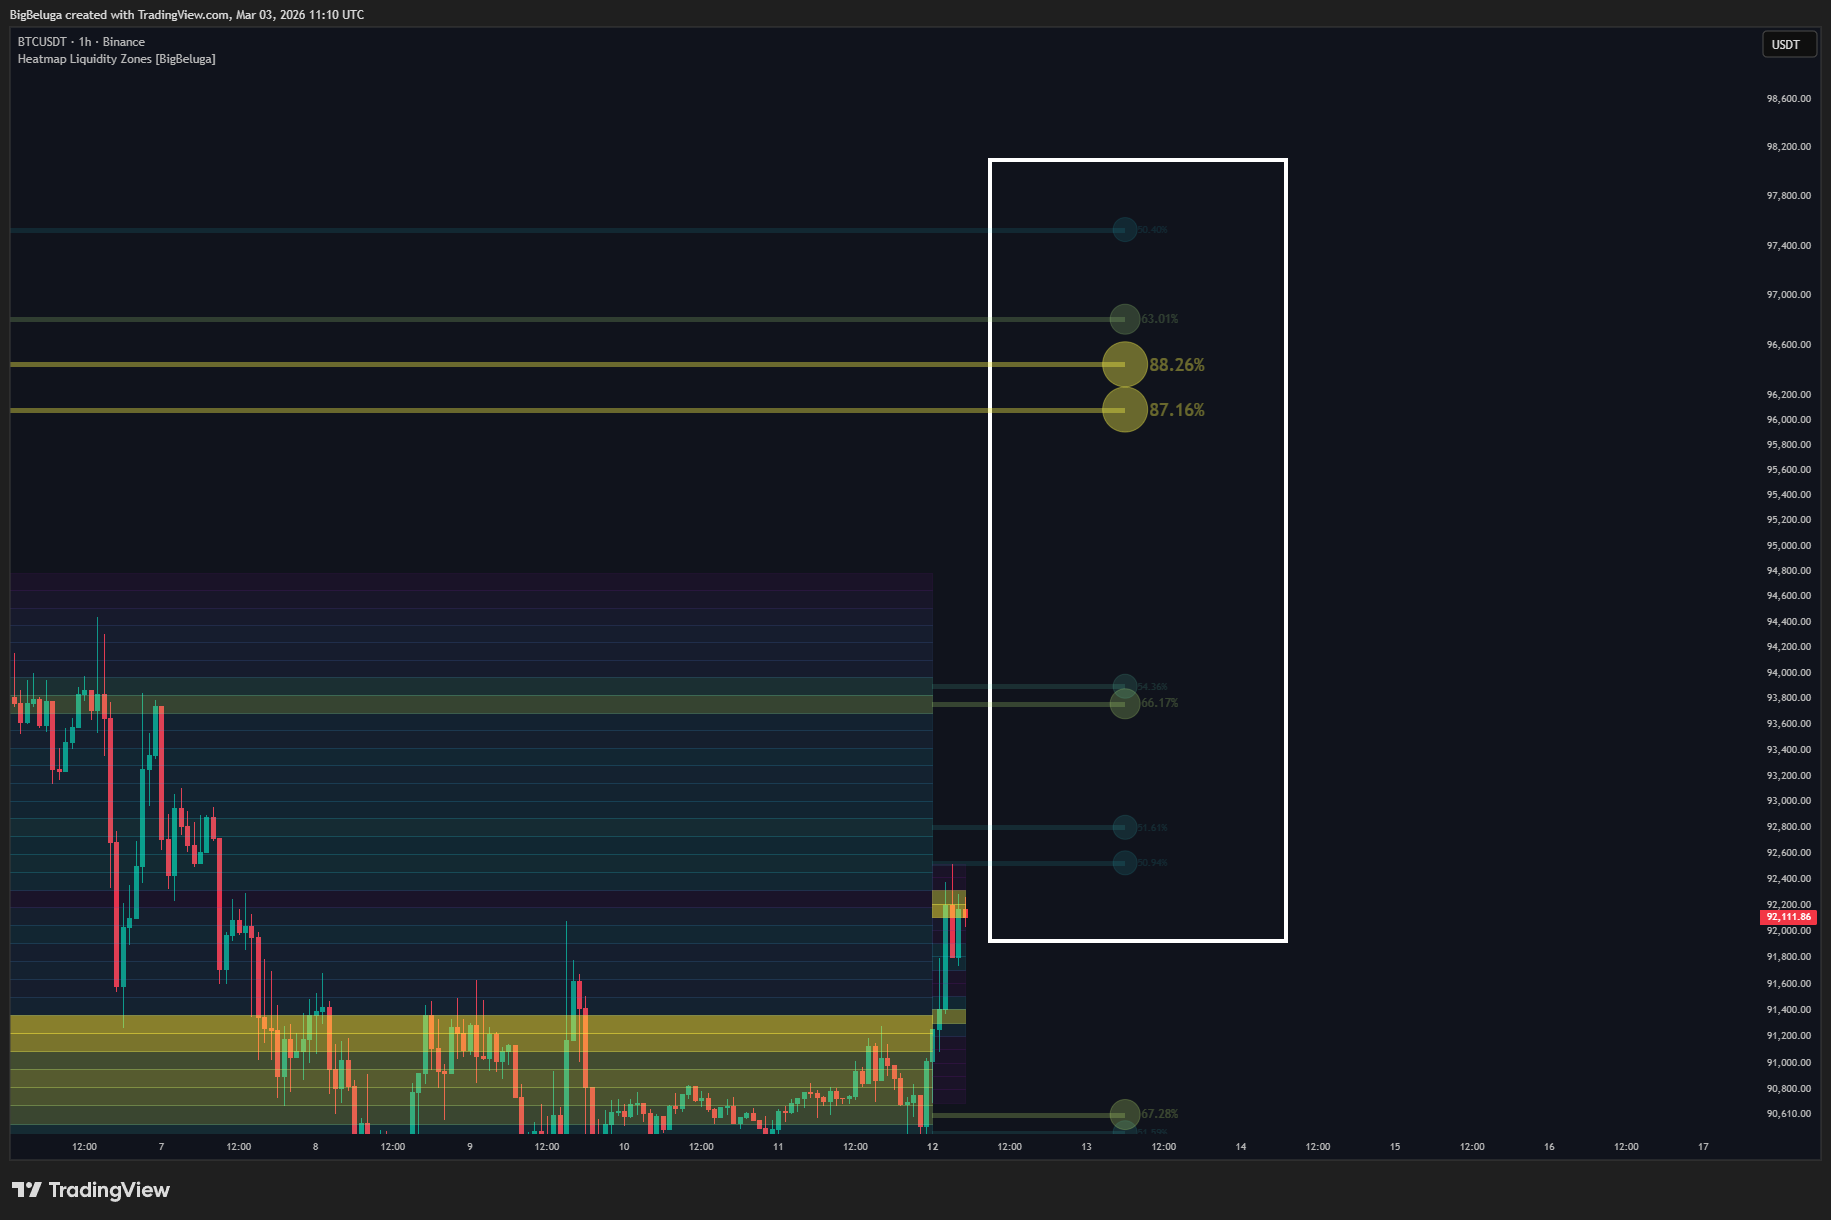Viewport: 1831px width, 1220px height.
Task: Click the current price label 92,111.86
Action: coord(1788,917)
